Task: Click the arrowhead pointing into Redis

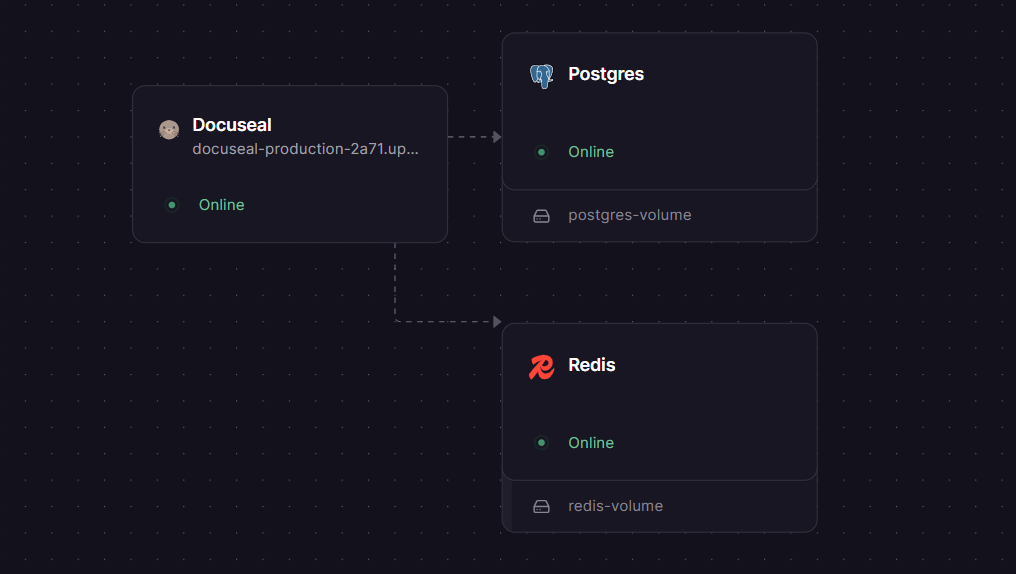Action: tap(497, 321)
